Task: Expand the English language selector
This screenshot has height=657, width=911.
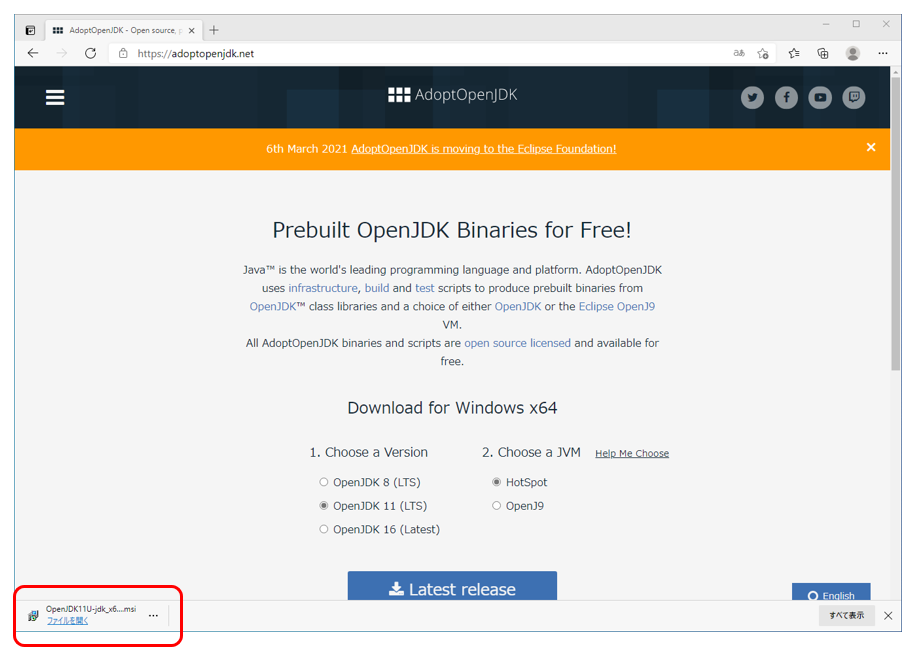Action: click(x=831, y=592)
